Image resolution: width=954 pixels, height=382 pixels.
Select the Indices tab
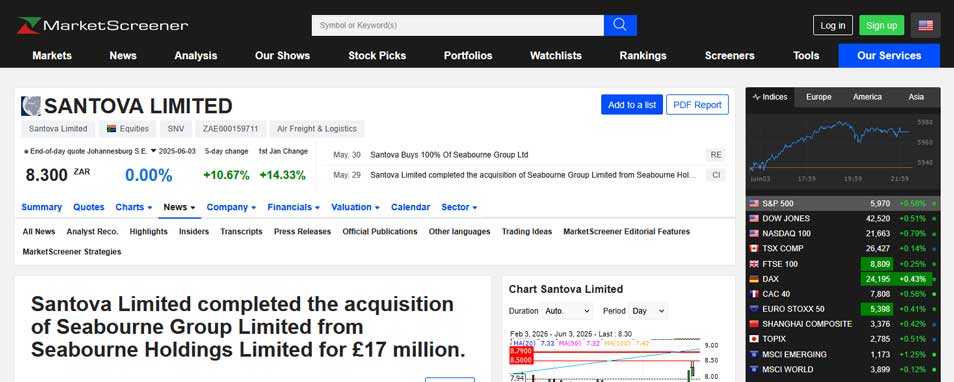coord(770,97)
